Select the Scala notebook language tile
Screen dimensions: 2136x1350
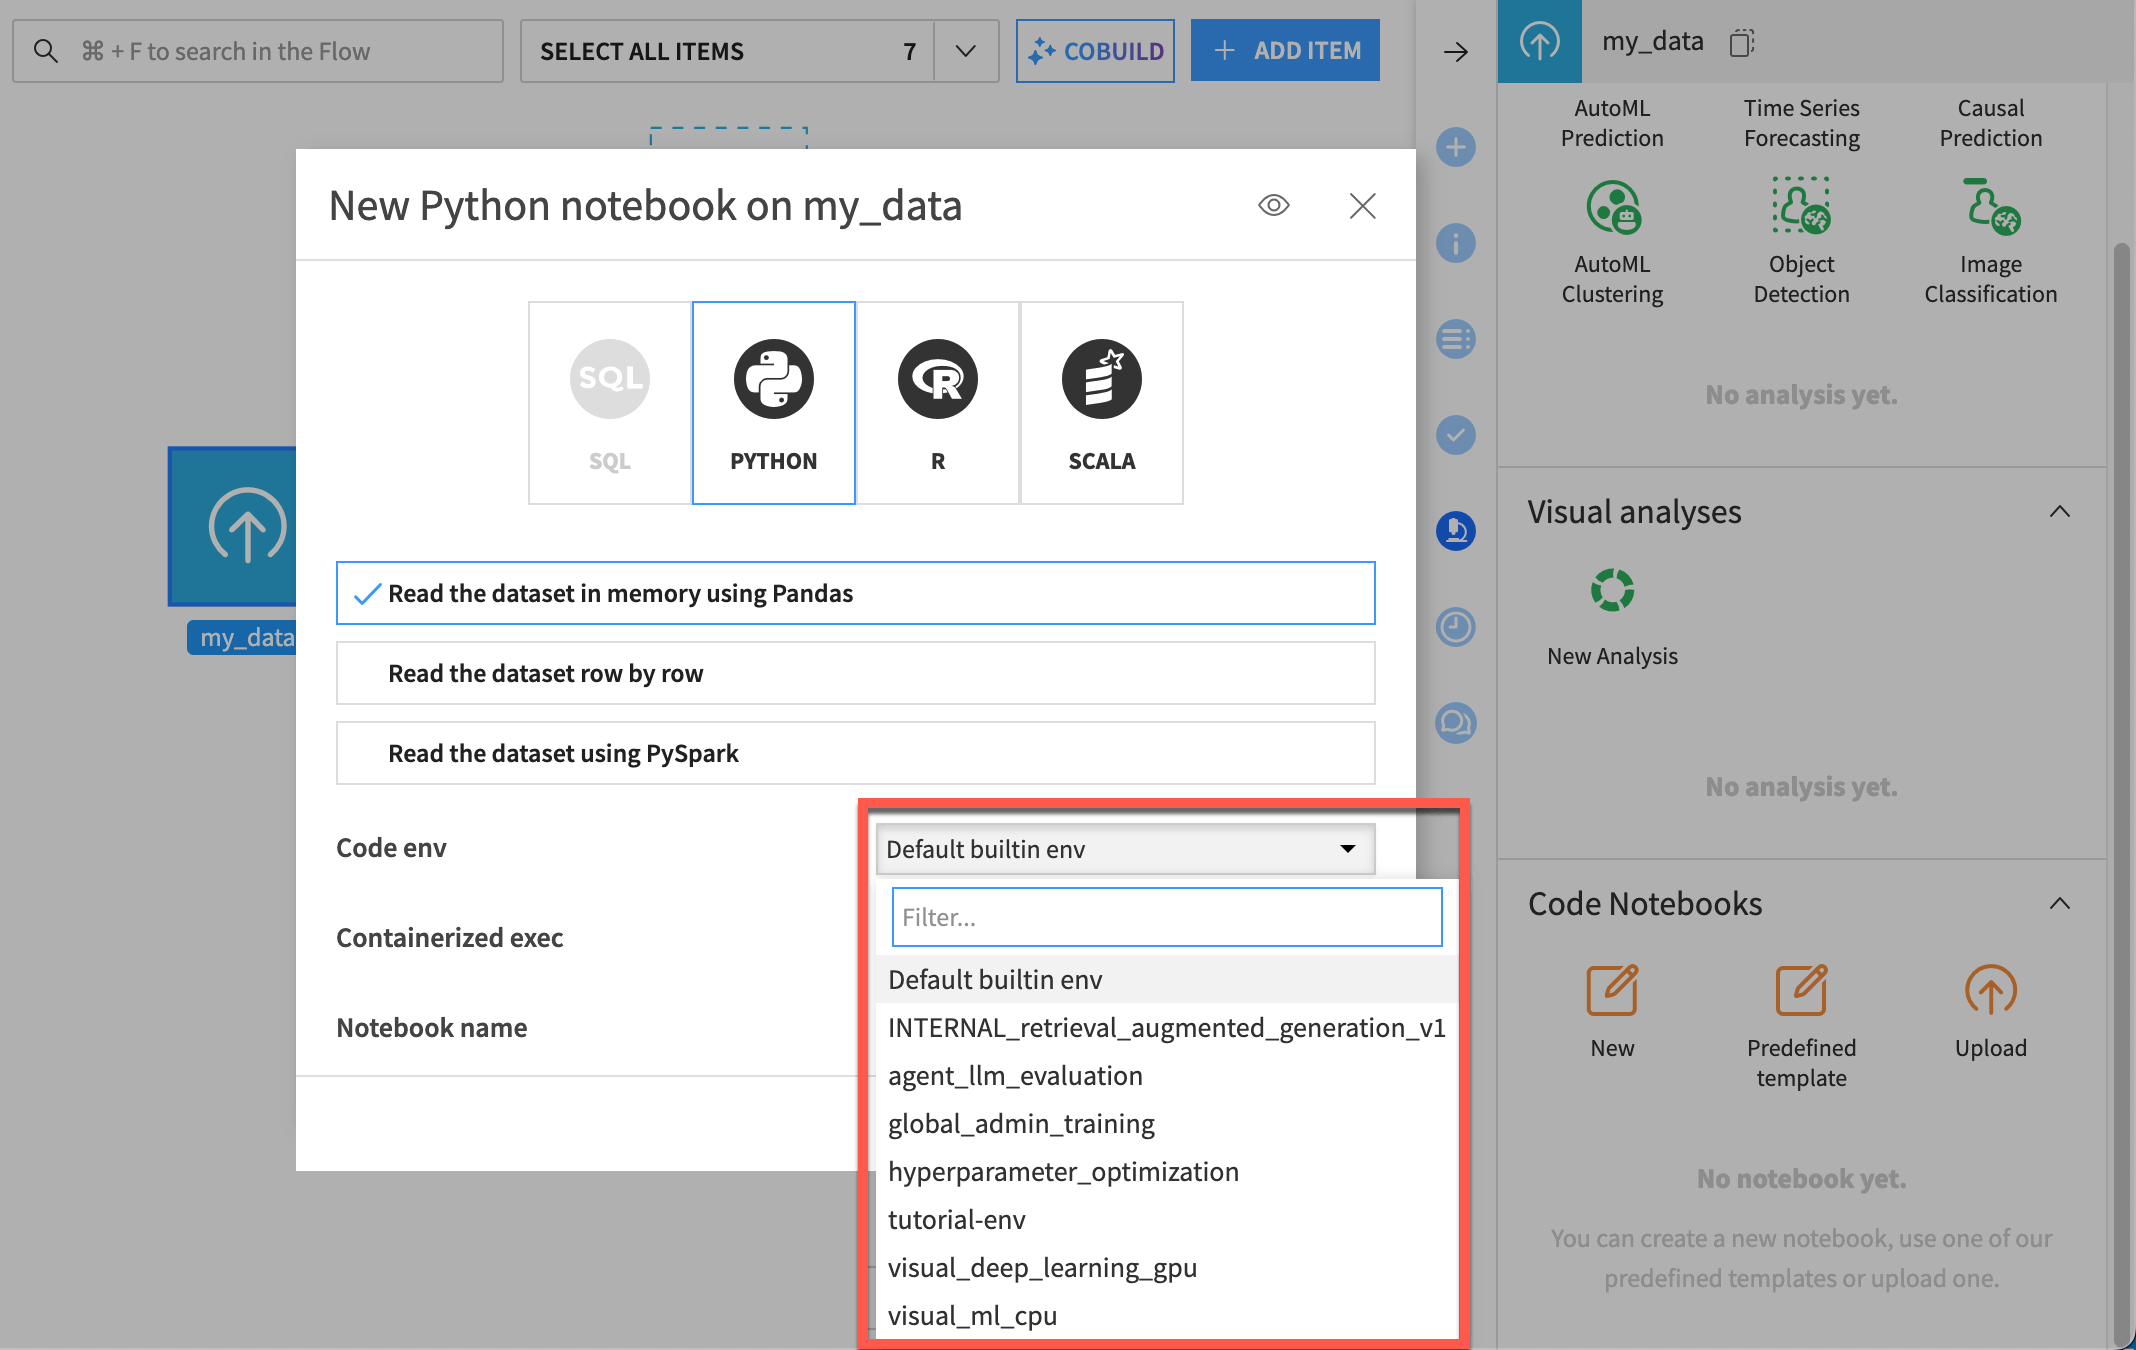(1102, 403)
